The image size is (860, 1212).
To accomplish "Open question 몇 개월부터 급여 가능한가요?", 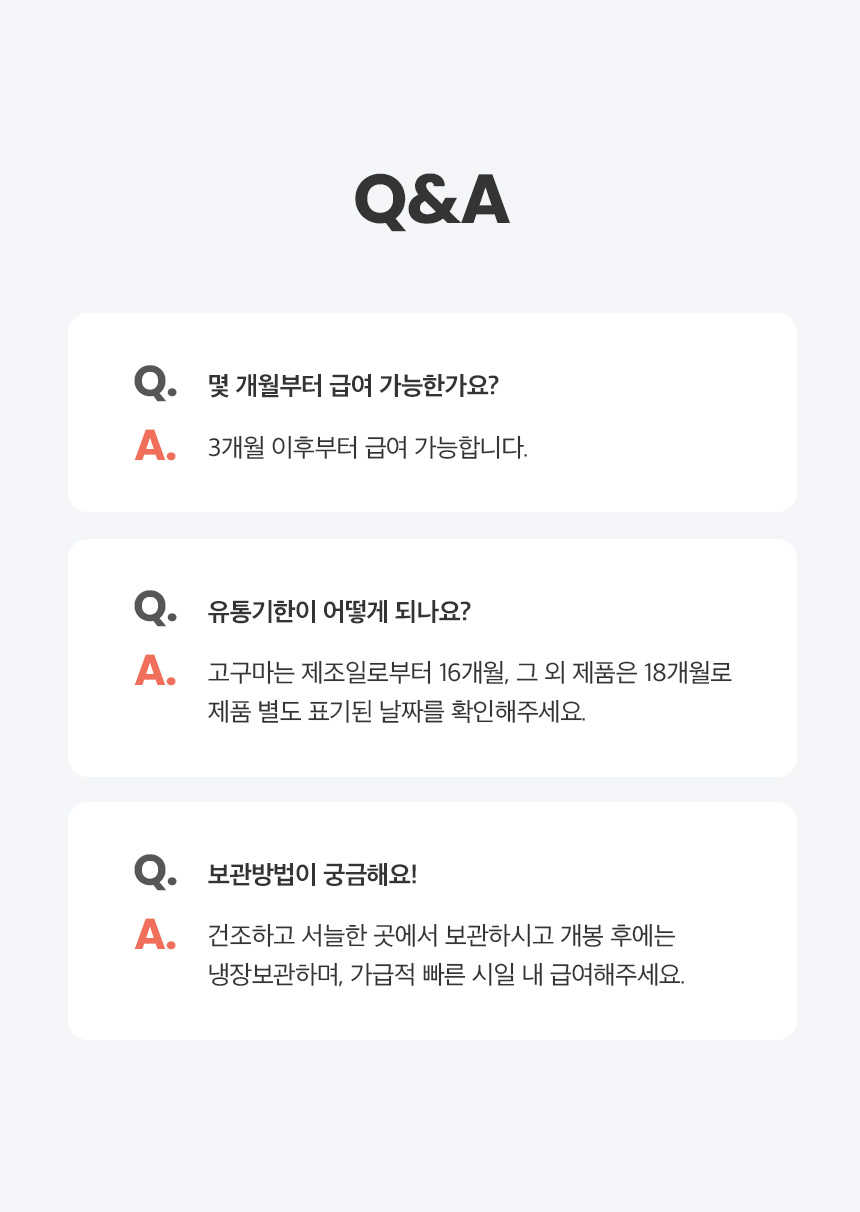I will click(x=352, y=386).
